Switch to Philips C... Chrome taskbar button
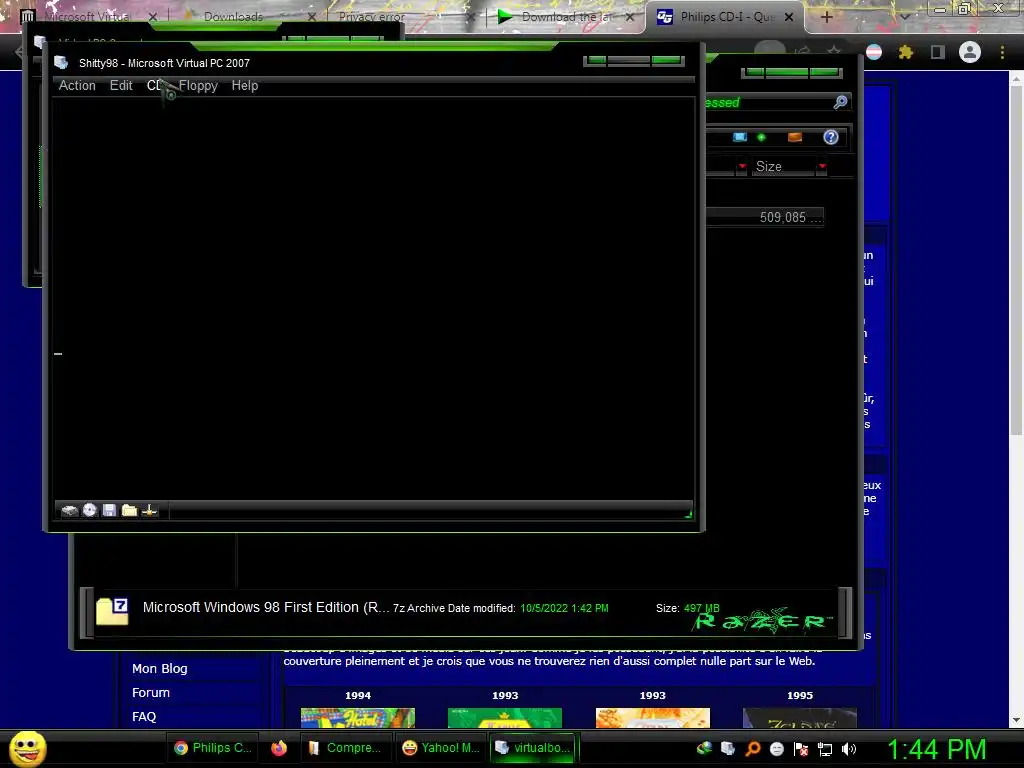This screenshot has height=768, width=1024. point(213,748)
